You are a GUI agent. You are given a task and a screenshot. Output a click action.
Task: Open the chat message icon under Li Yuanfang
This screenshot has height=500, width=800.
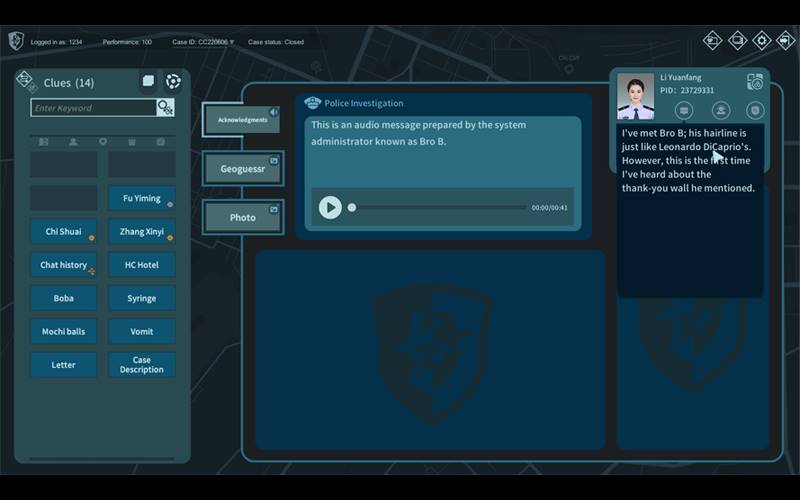685,110
